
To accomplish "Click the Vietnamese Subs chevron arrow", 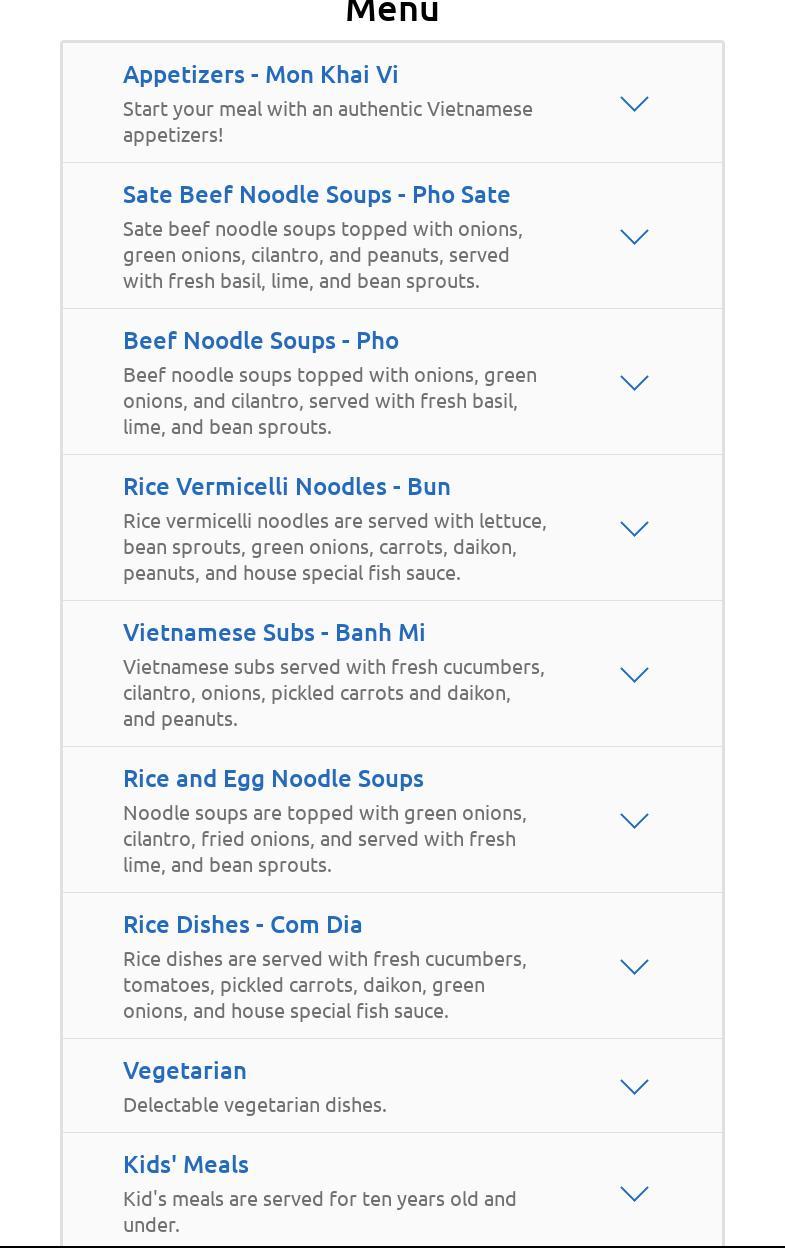I will pyautogui.click(x=634, y=675).
